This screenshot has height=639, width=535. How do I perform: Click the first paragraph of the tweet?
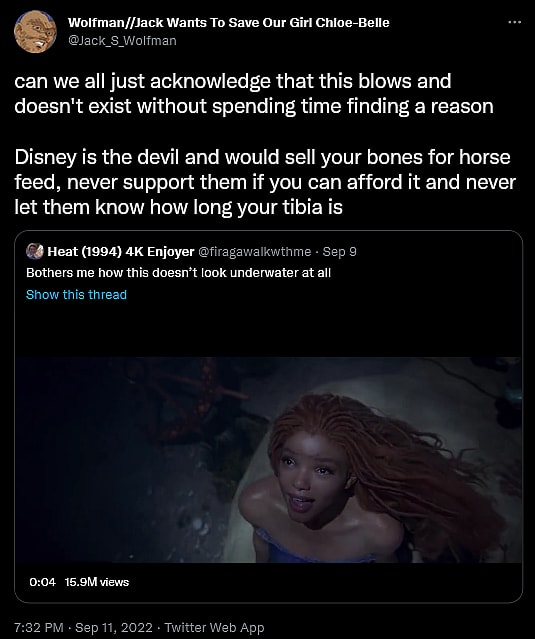253,93
